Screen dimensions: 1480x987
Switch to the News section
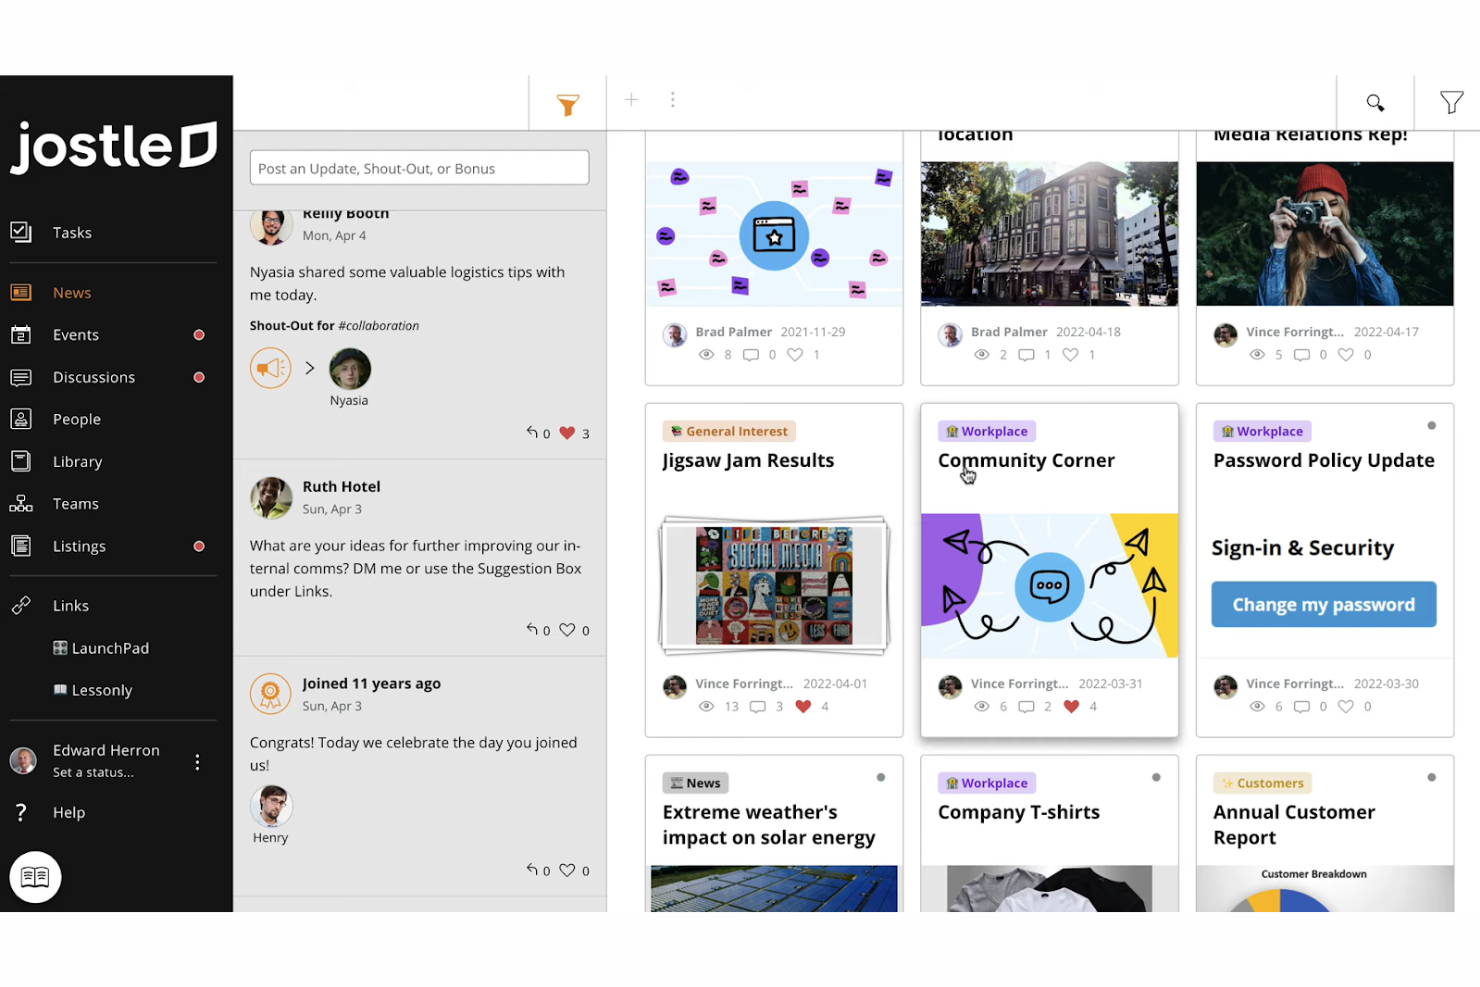[x=71, y=292]
